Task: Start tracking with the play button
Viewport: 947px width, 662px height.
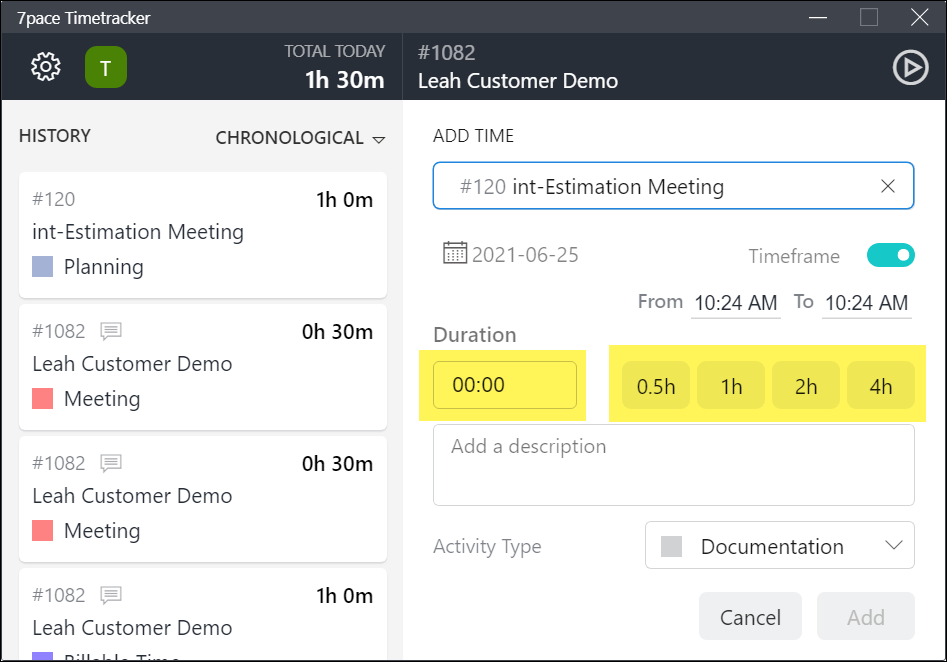Action: [x=910, y=67]
